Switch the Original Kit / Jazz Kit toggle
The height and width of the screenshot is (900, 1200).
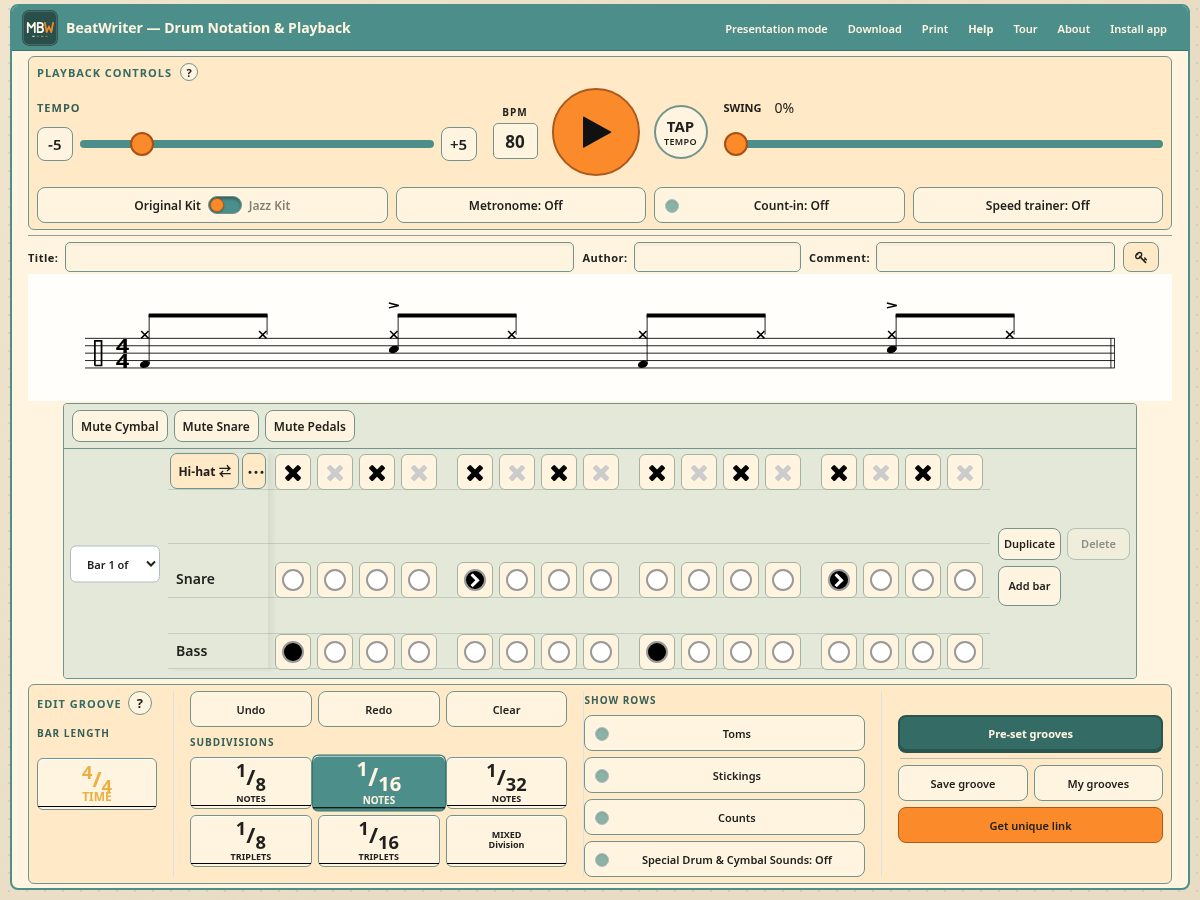click(225, 205)
